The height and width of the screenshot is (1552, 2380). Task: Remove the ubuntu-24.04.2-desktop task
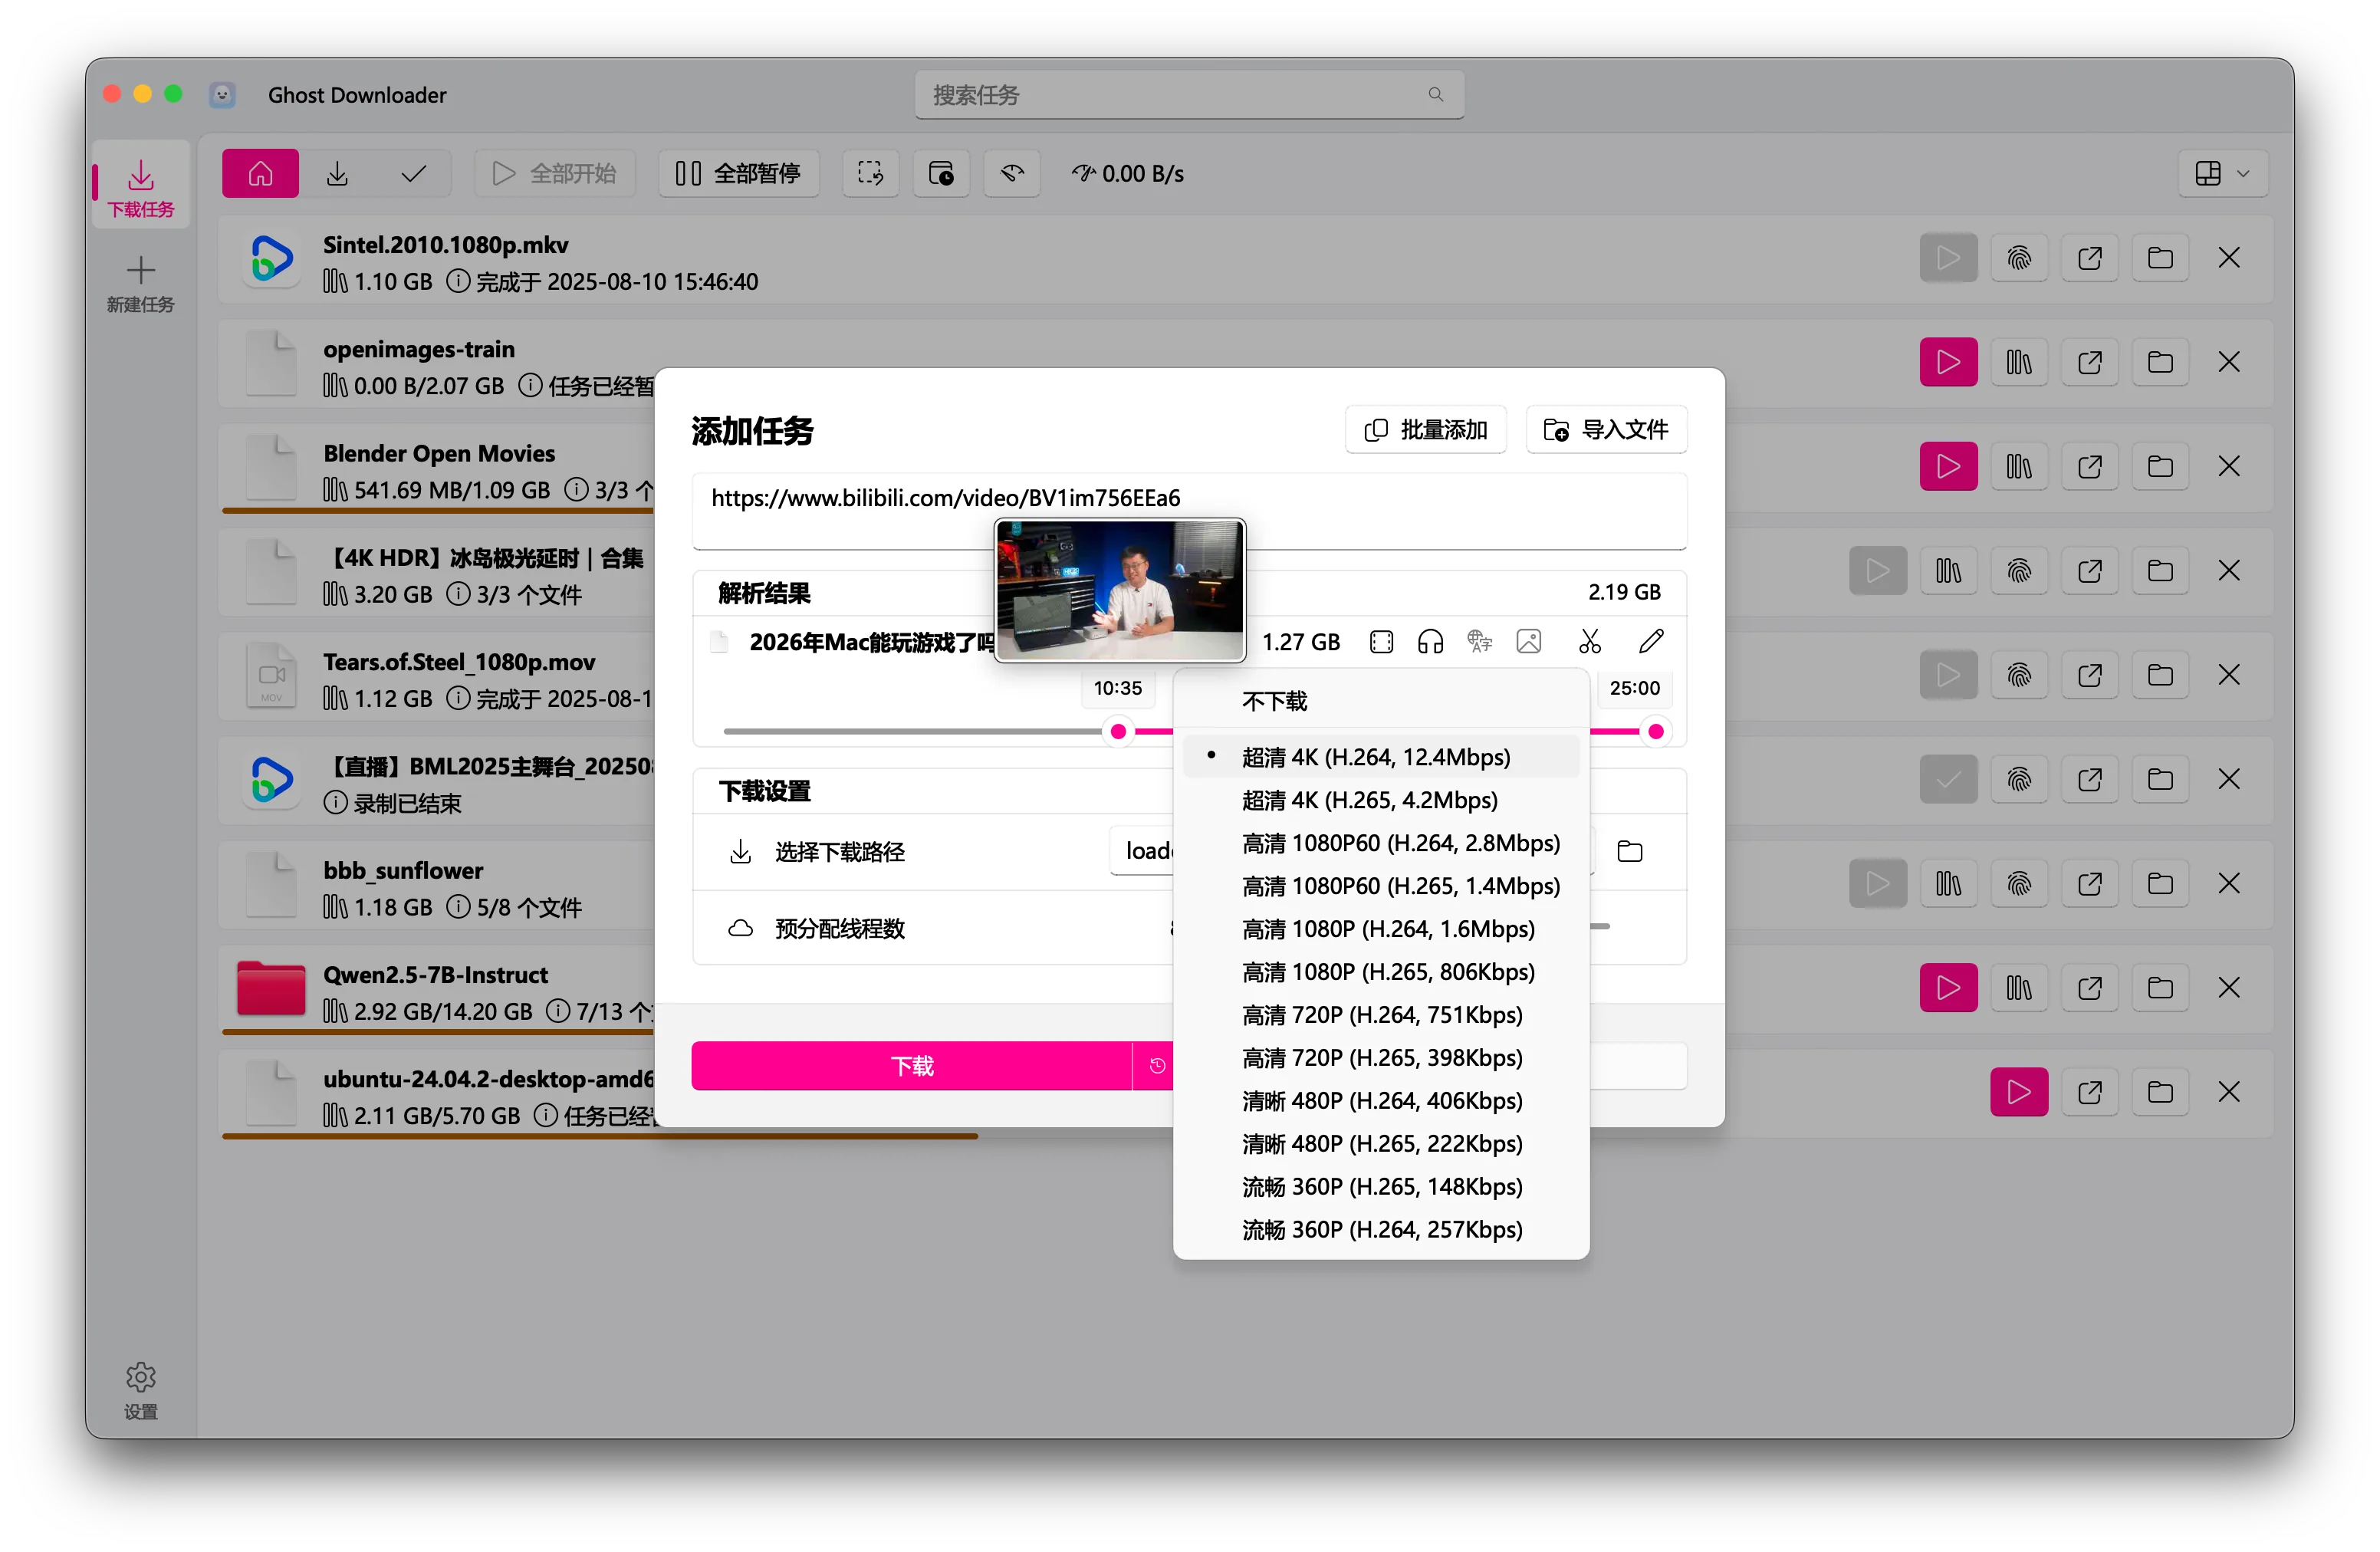click(2229, 1092)
